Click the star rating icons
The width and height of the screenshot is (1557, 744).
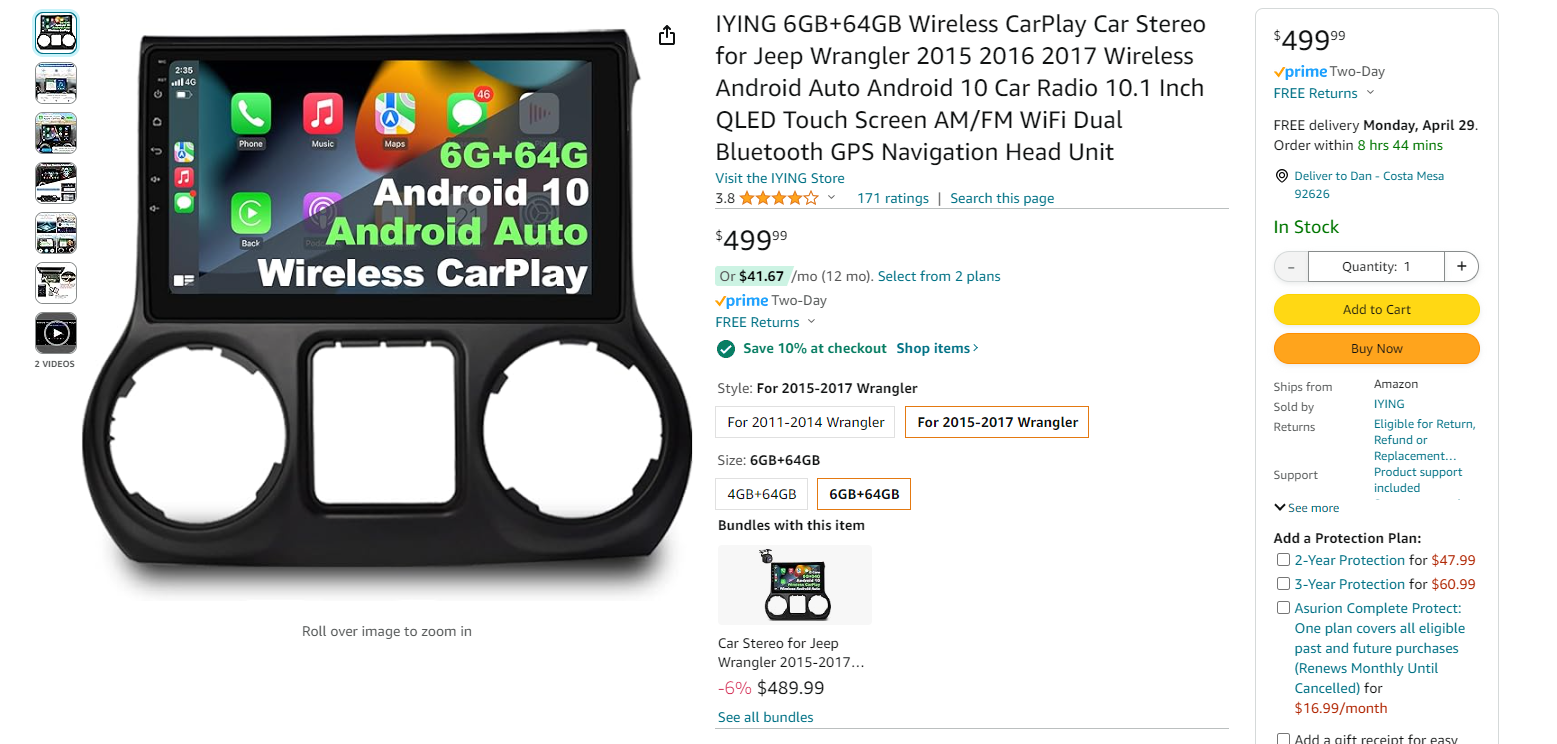778,198
